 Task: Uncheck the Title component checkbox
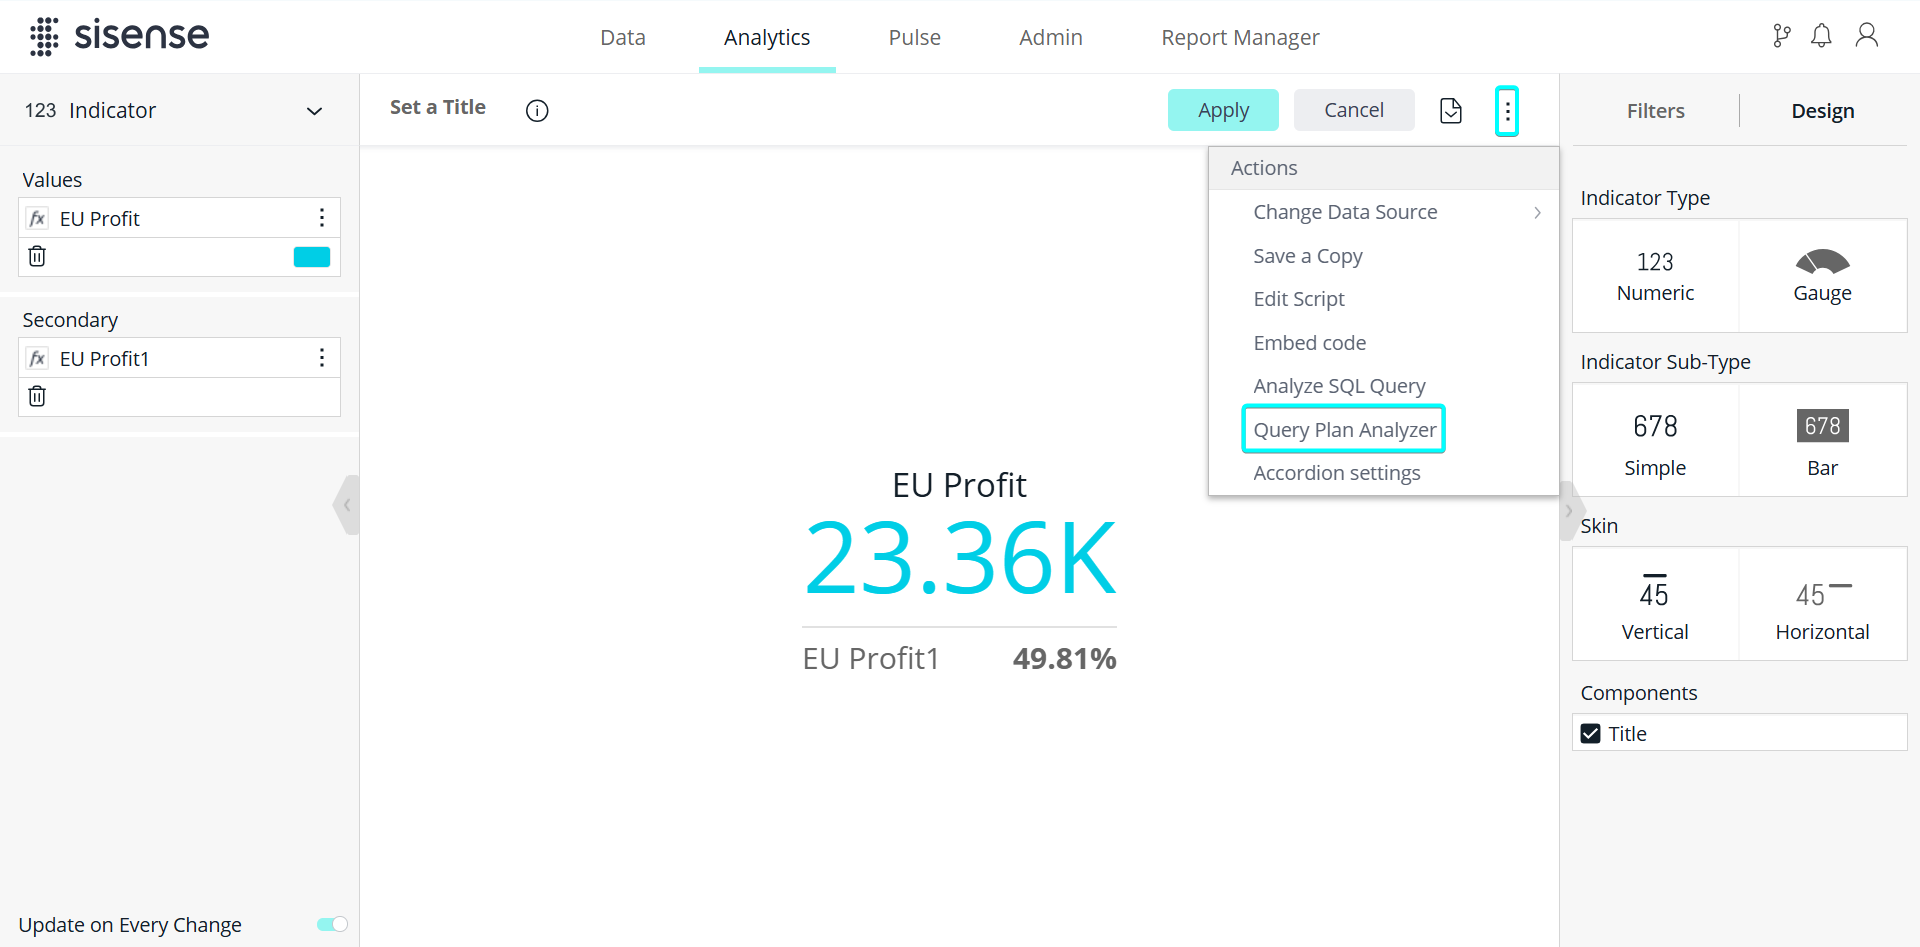[1591, 733]
